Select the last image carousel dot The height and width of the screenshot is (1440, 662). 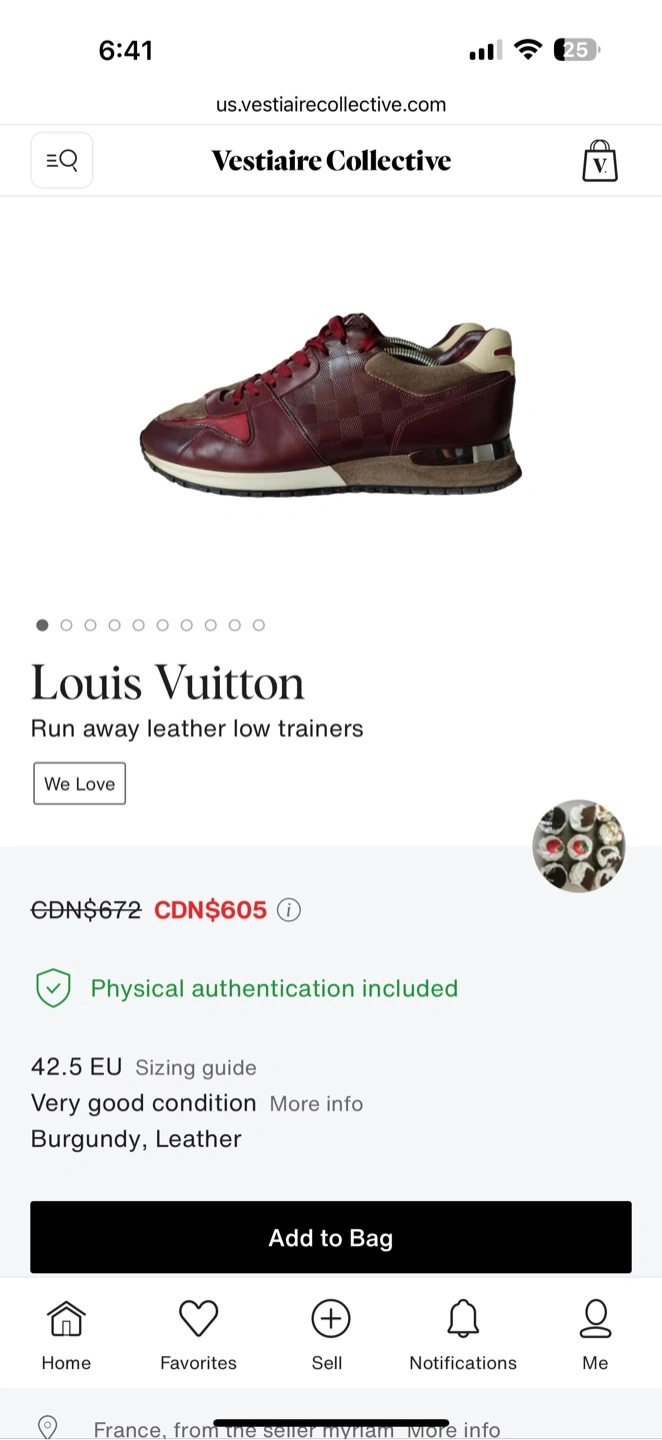[258, 625]
